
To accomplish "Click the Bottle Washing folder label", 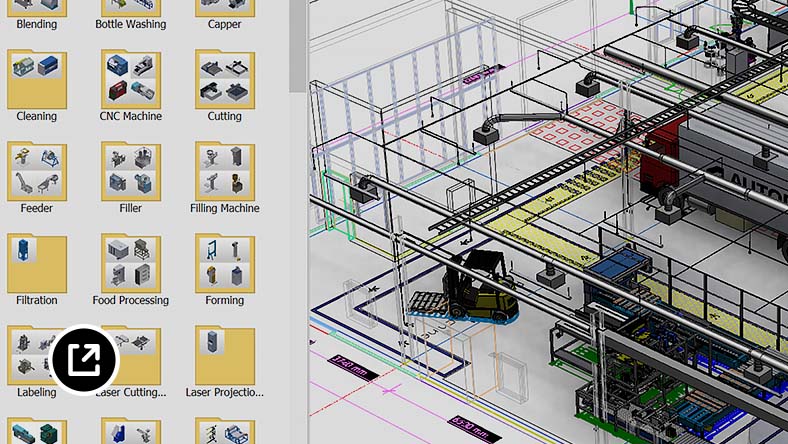I will [130, 24].
